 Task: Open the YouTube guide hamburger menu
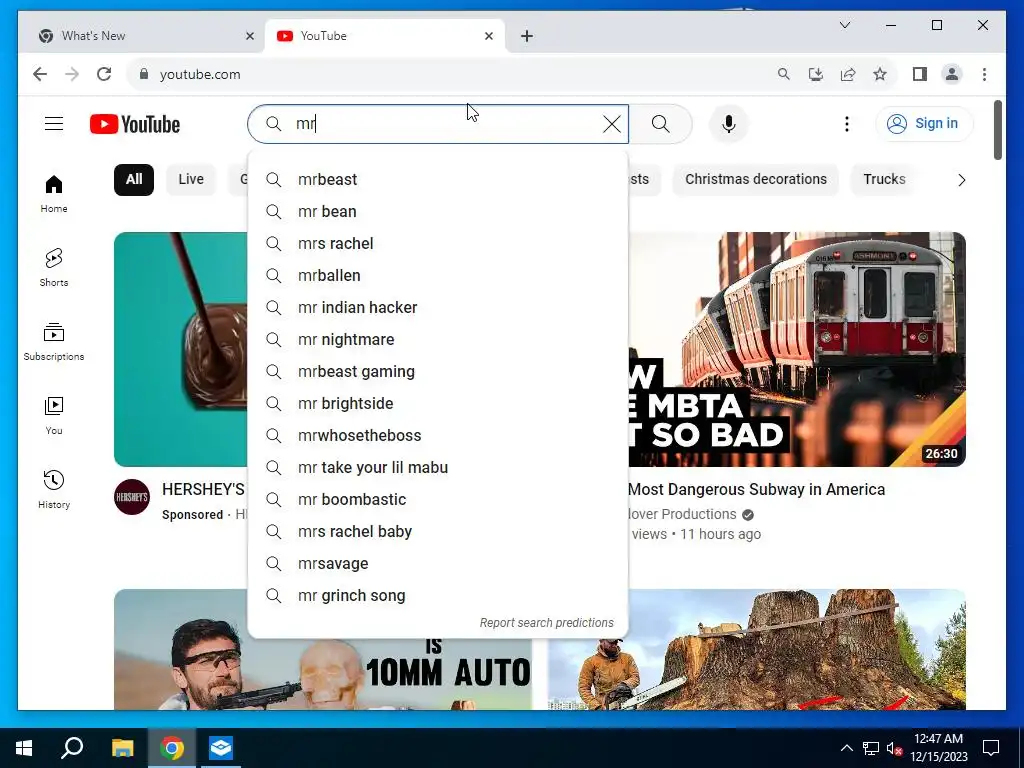point(54,123)
